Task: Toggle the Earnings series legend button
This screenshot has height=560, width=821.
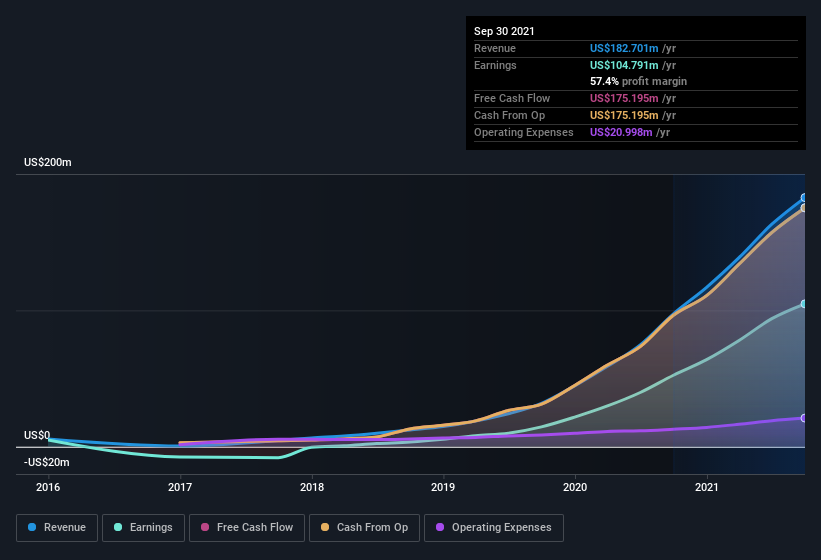Action: [143, 528]
